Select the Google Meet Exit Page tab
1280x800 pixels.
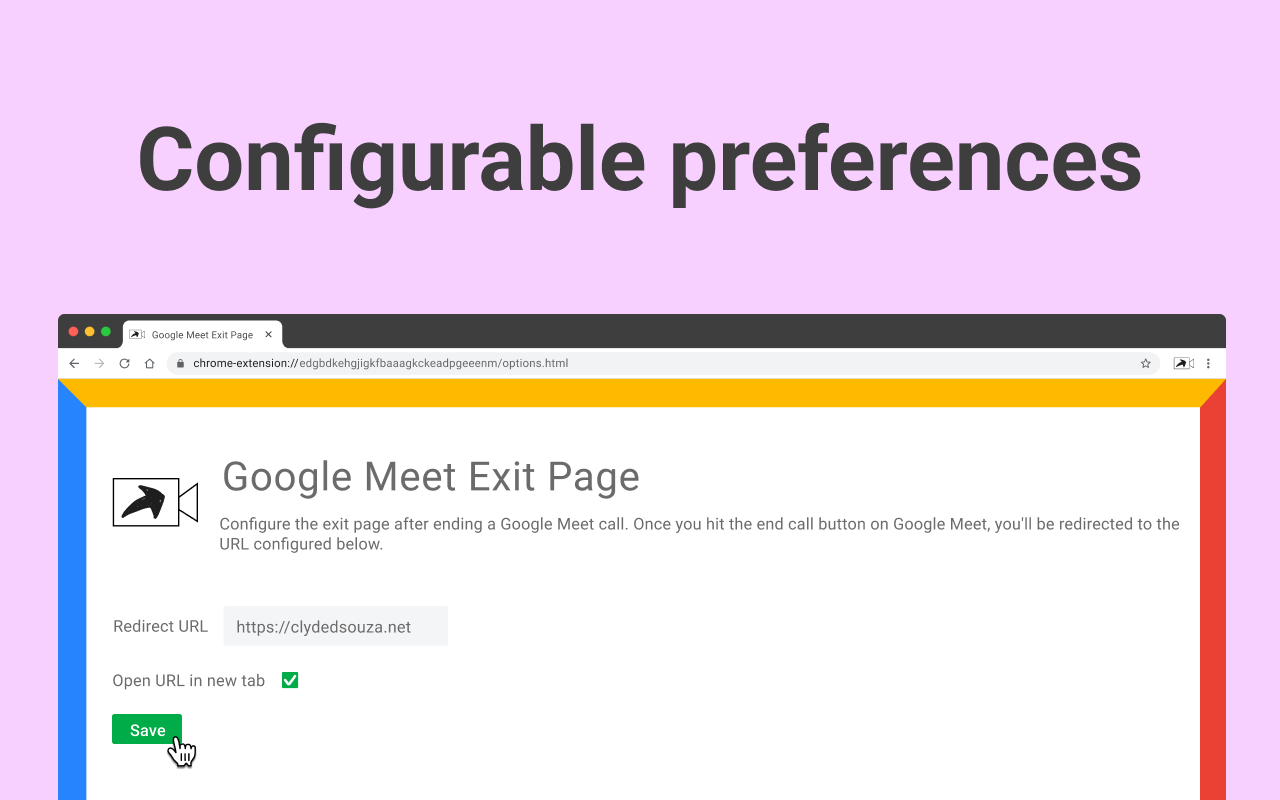tap(202, 335)
